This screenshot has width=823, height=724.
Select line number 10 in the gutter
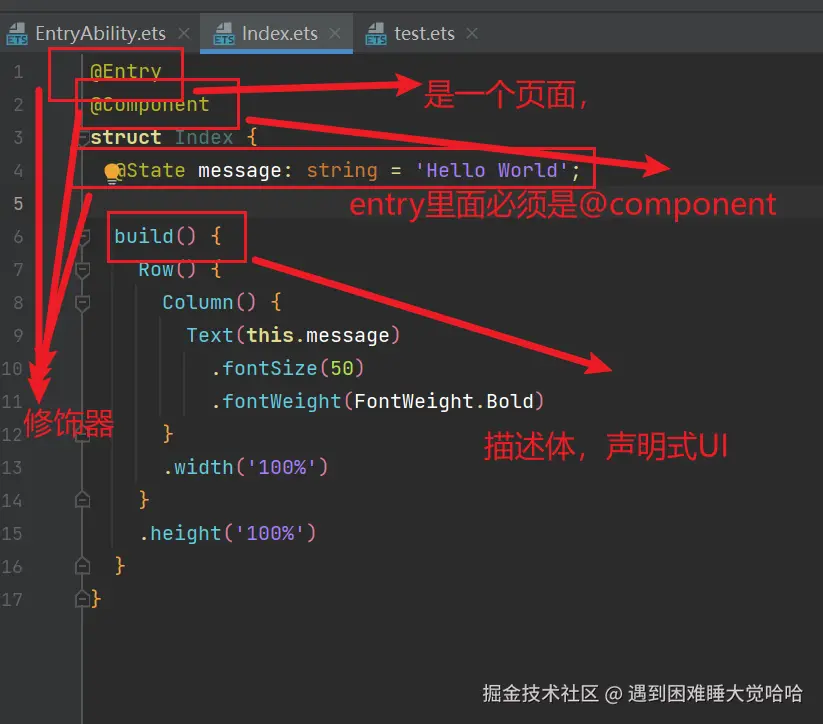click(x=17, y=368)
